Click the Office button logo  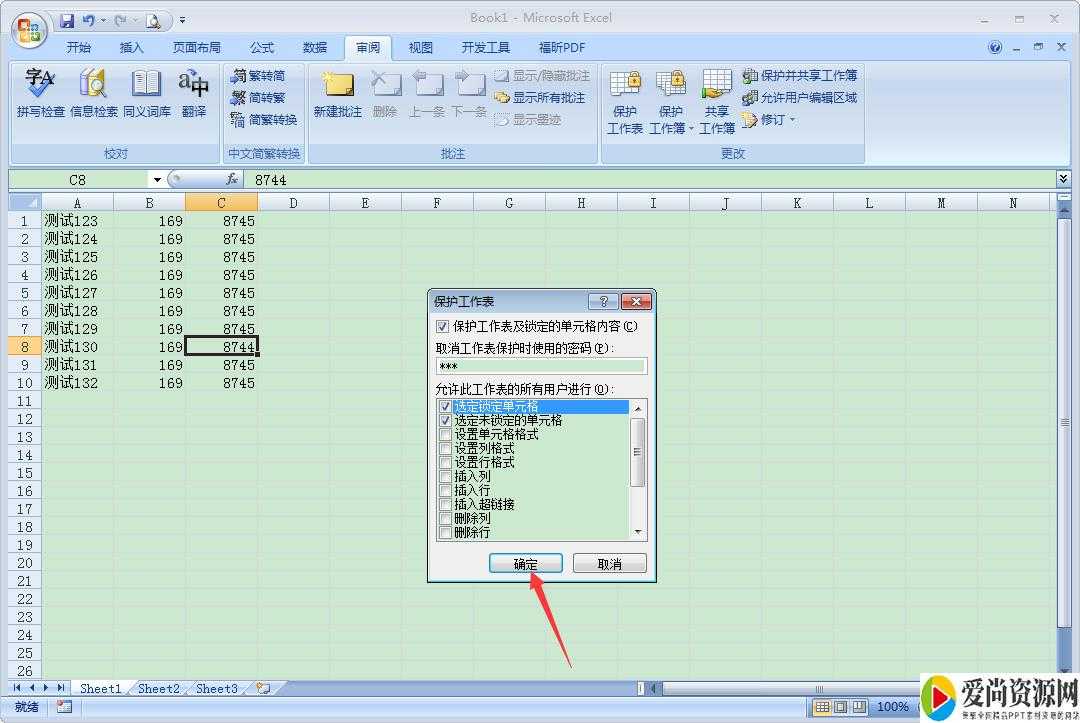[28, 30]
